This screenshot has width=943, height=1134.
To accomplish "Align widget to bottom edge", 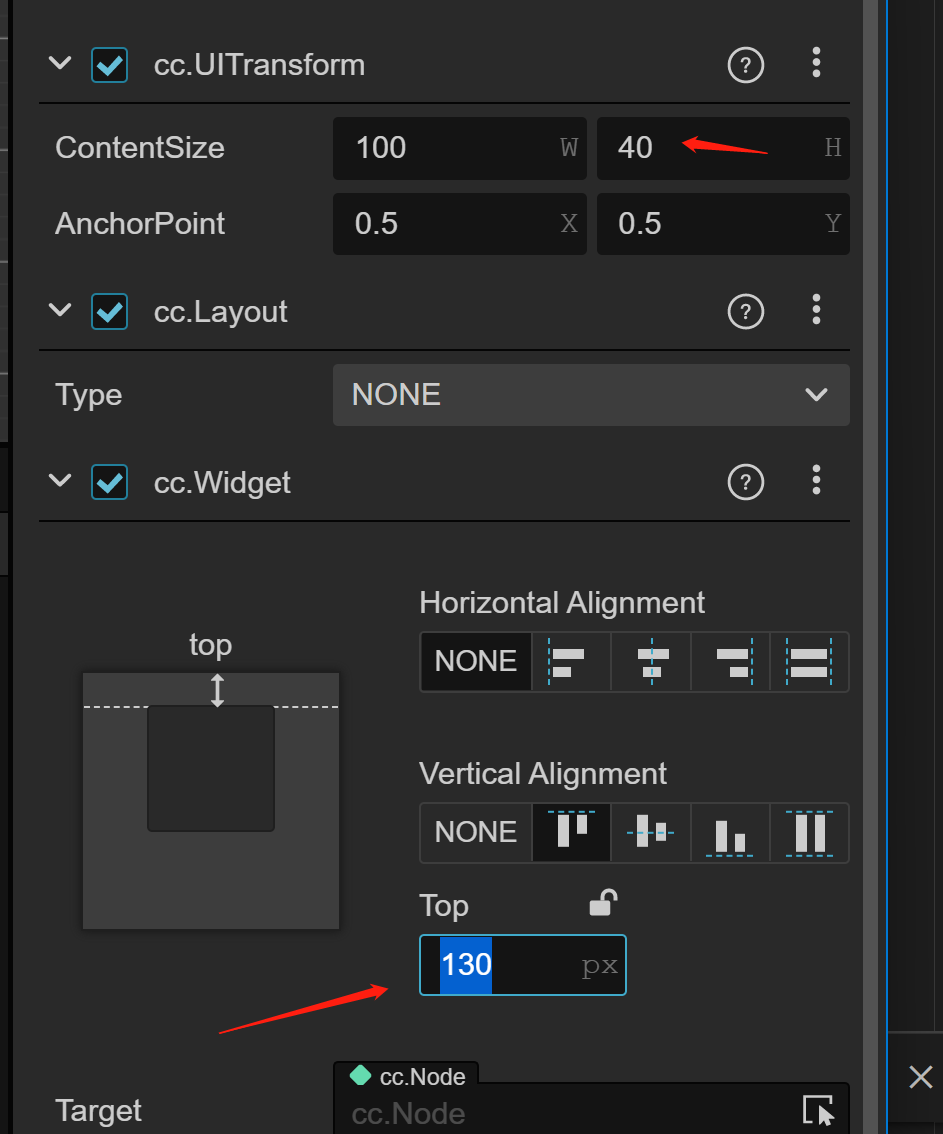I will 730,833.
